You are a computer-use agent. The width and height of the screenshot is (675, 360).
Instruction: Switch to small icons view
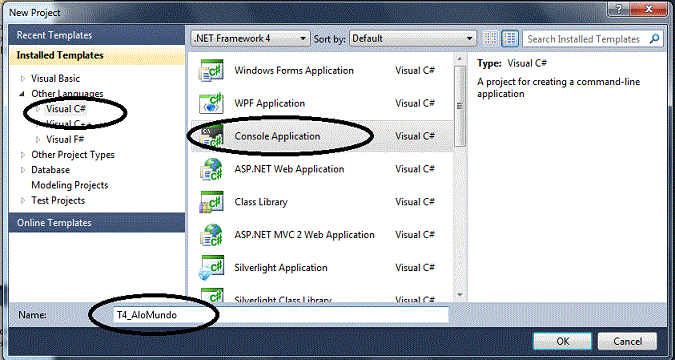point(490,38)
